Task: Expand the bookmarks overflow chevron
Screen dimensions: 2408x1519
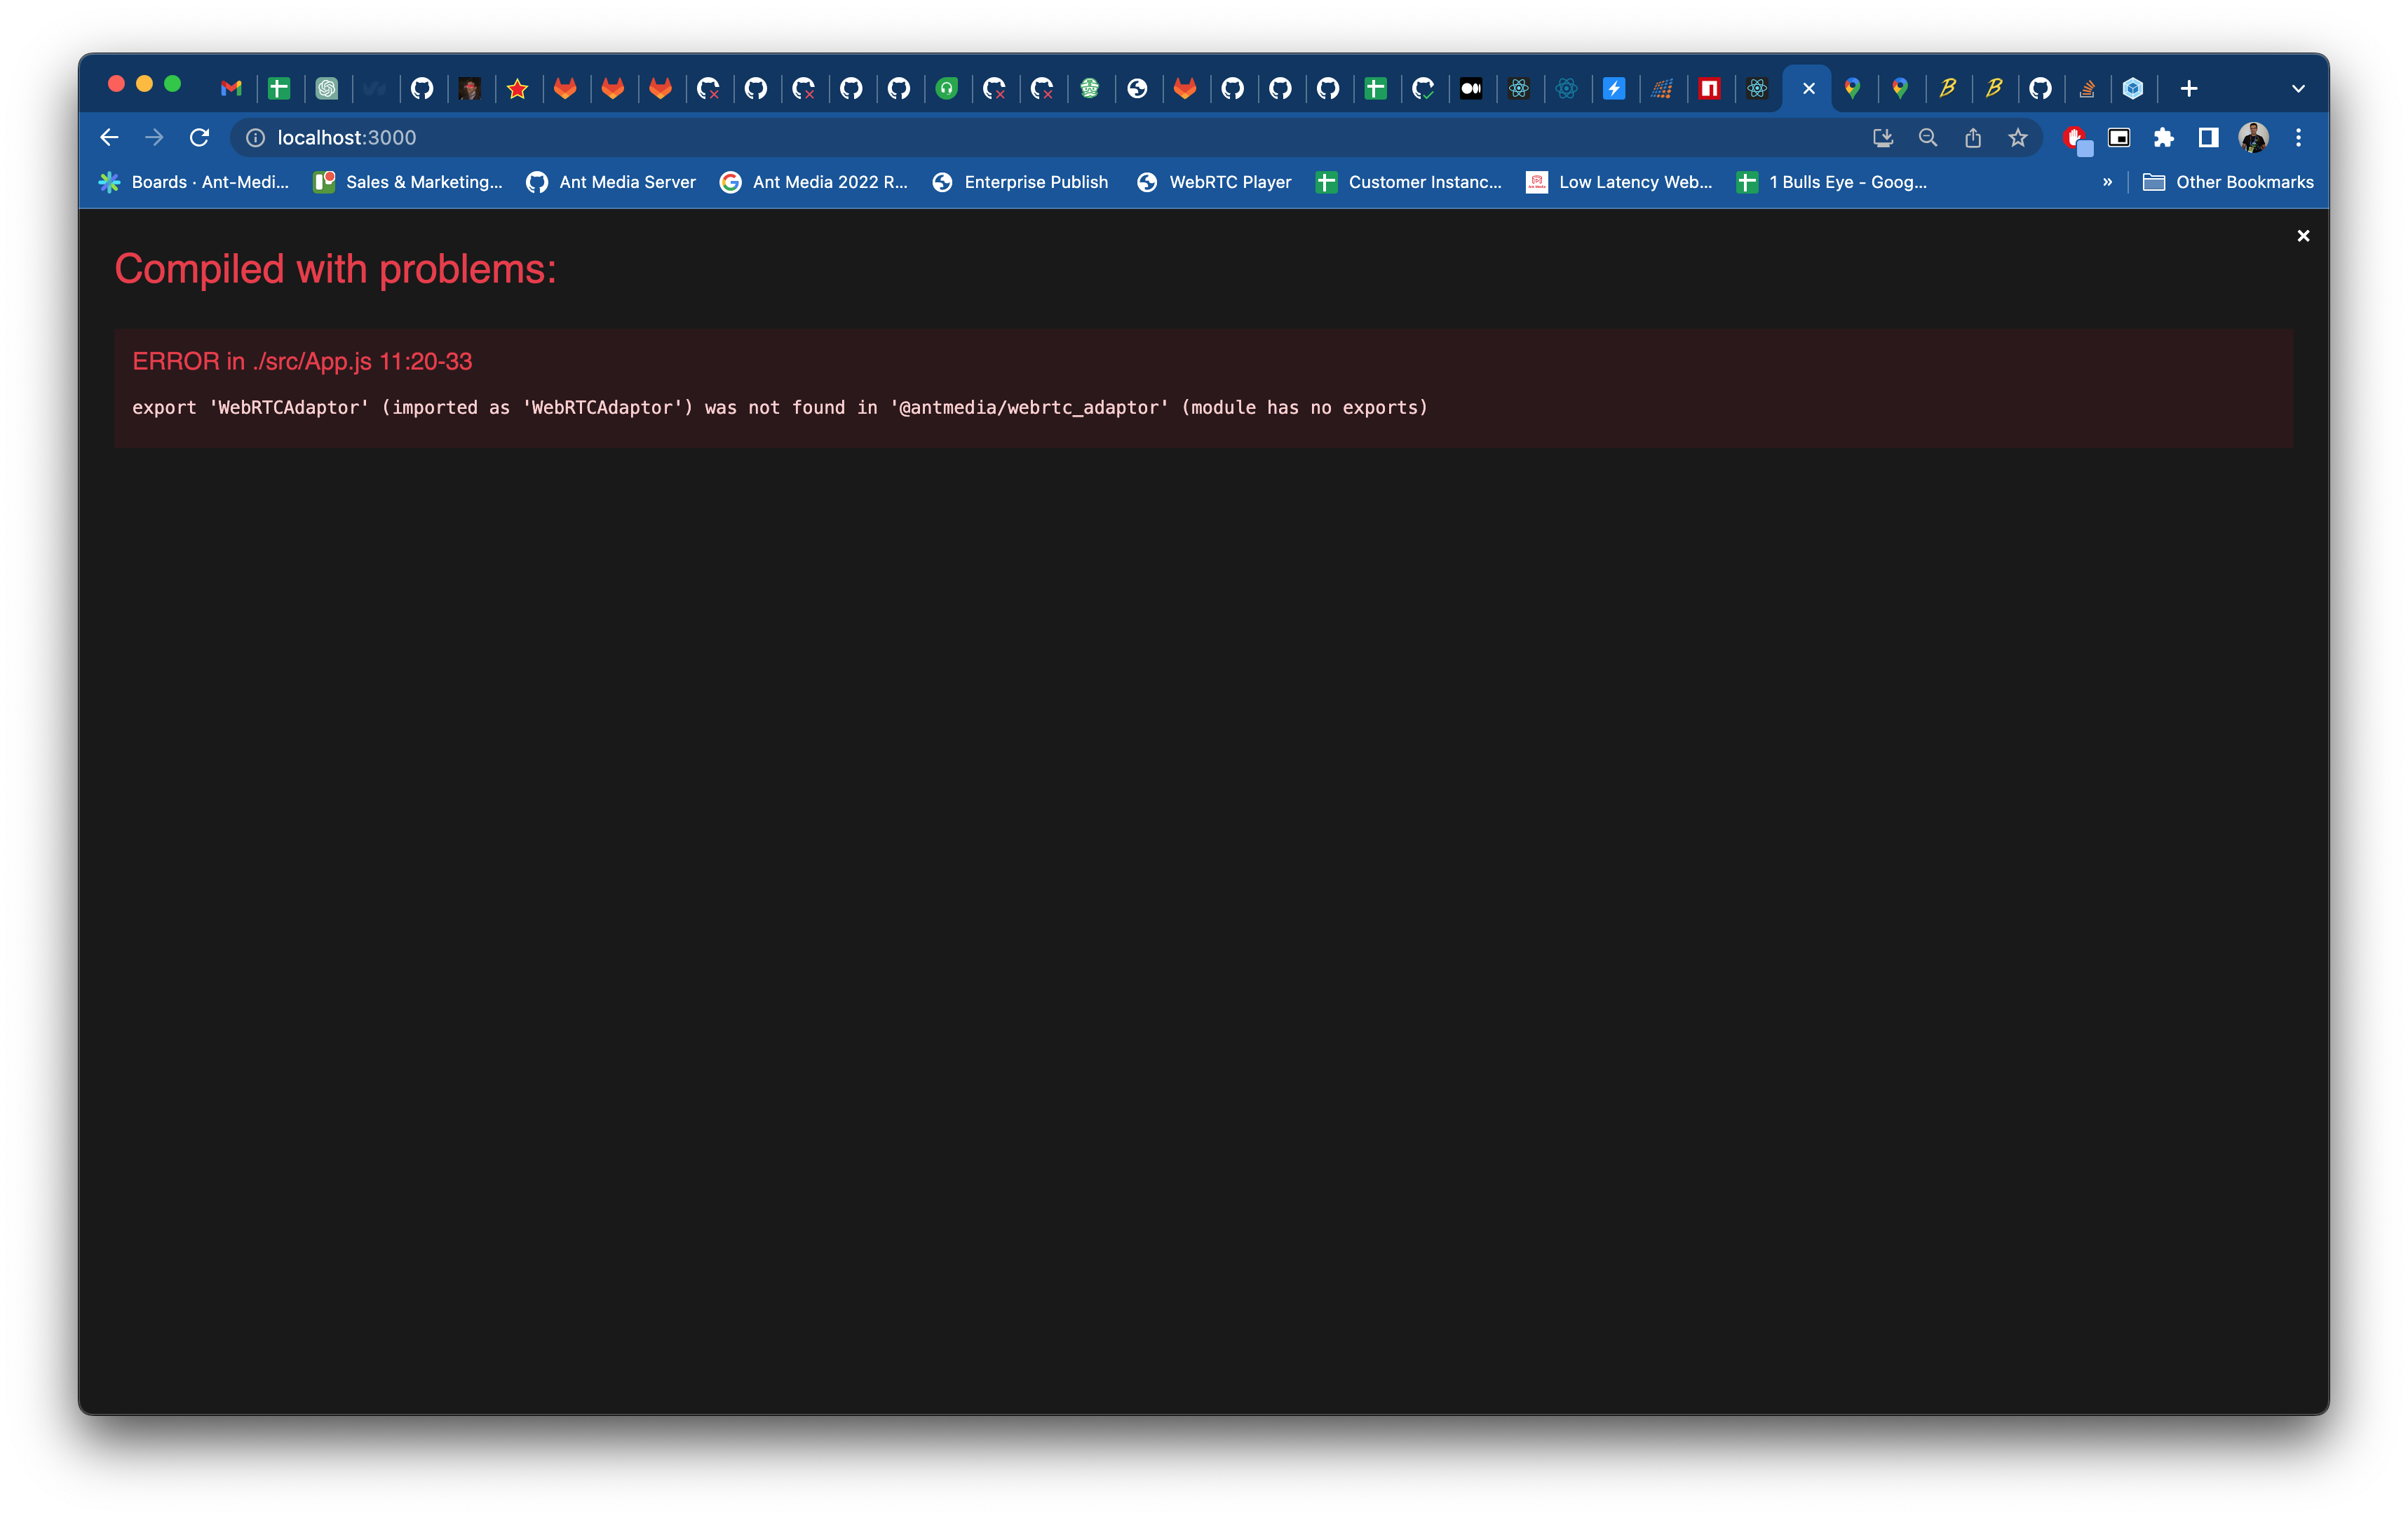Action: 2108,182
